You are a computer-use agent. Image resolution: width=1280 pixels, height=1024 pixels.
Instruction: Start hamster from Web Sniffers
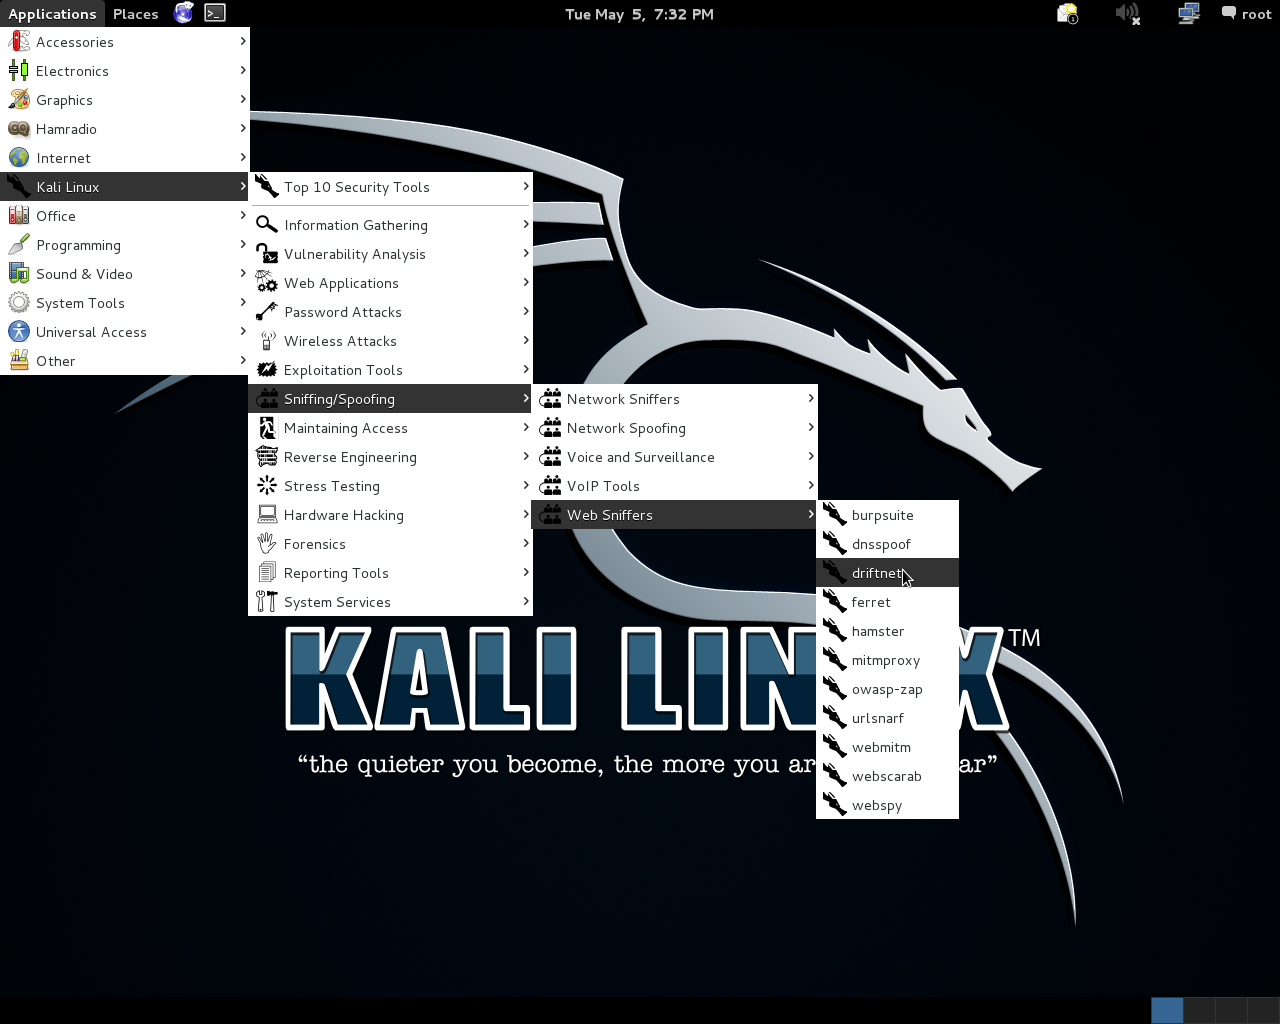tap(888, 631)
